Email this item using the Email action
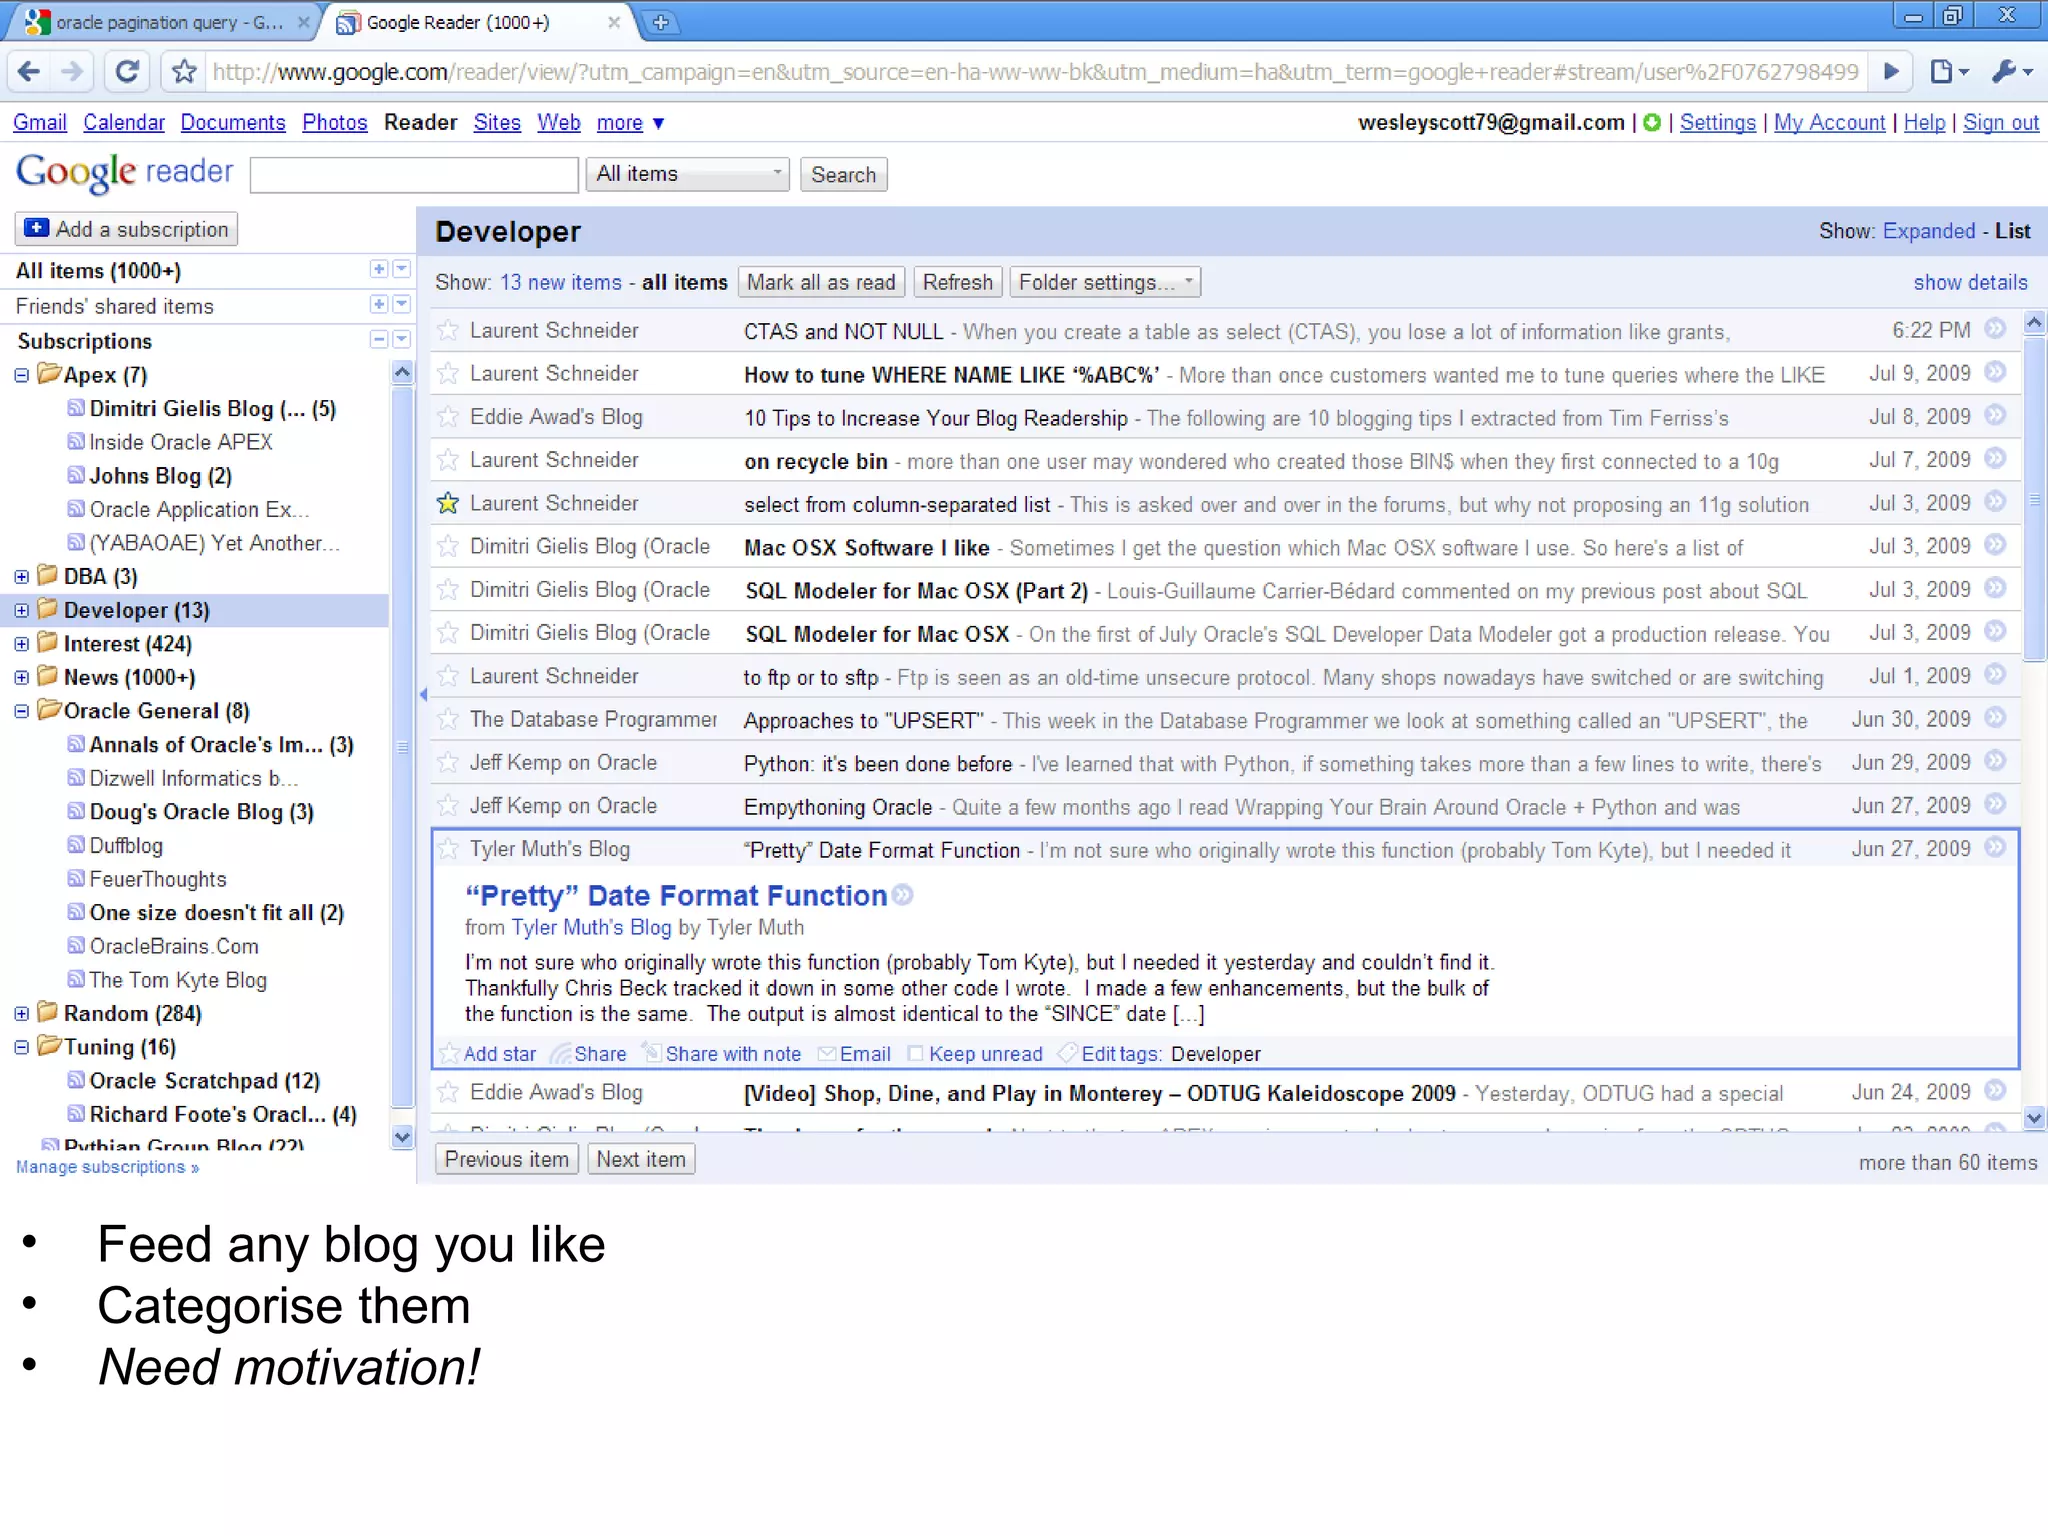The height and width of the screenshot is (1536, 2048). (x=854, y=1053)
